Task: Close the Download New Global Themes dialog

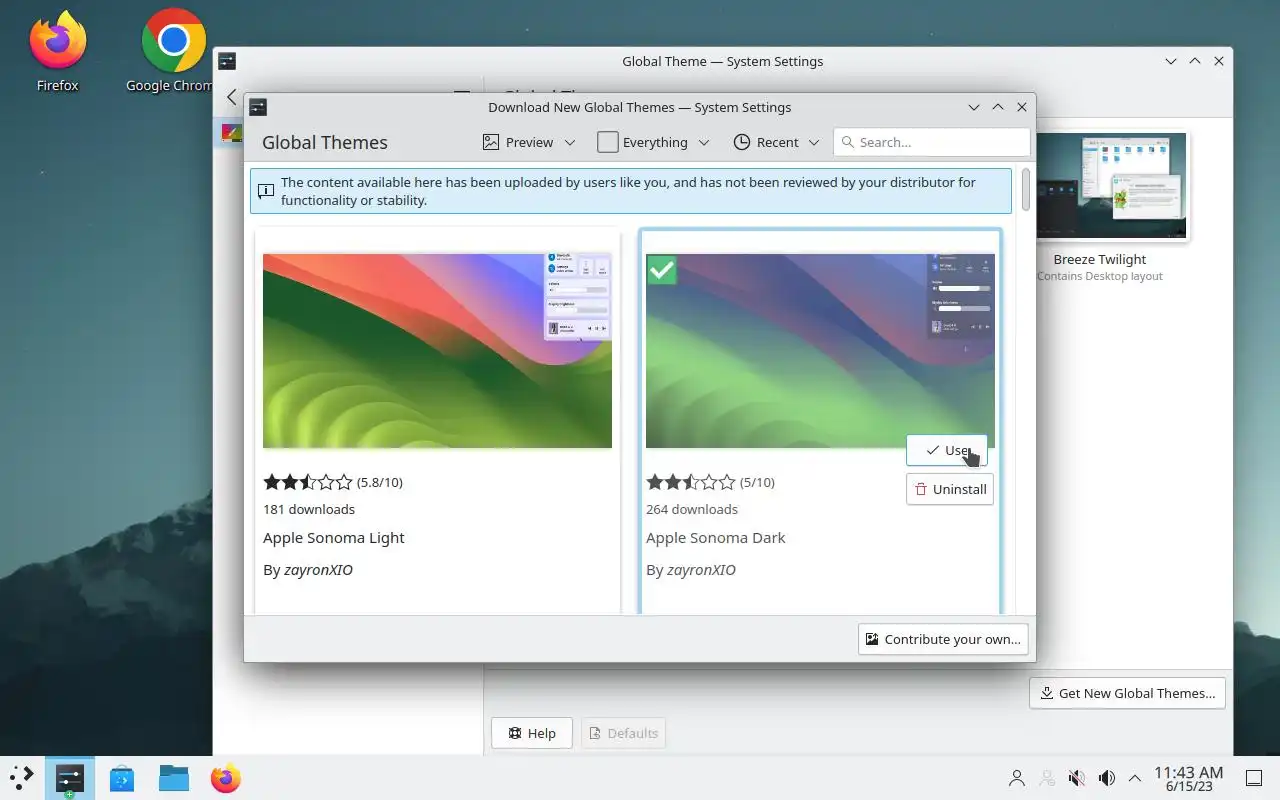Action: [1022, 107]
